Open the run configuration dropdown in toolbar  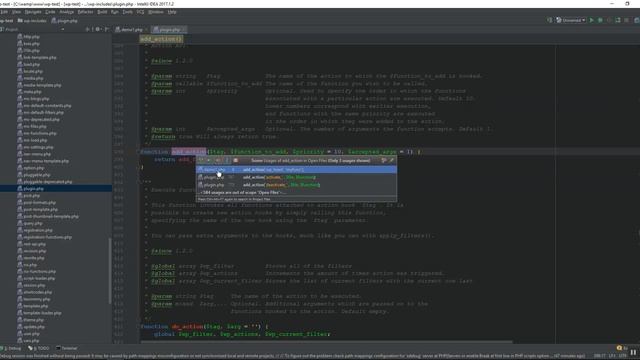(571, 20)
